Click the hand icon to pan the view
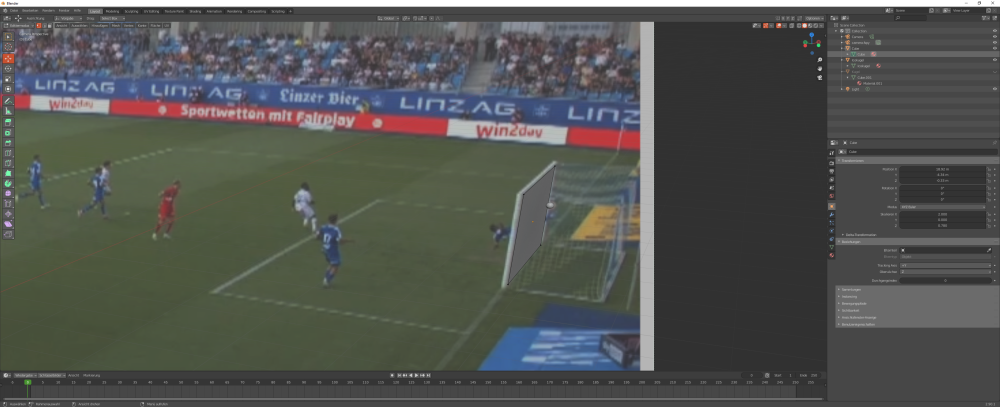Viewport: 1000px width, 407px height. click(x=820, y=69)
